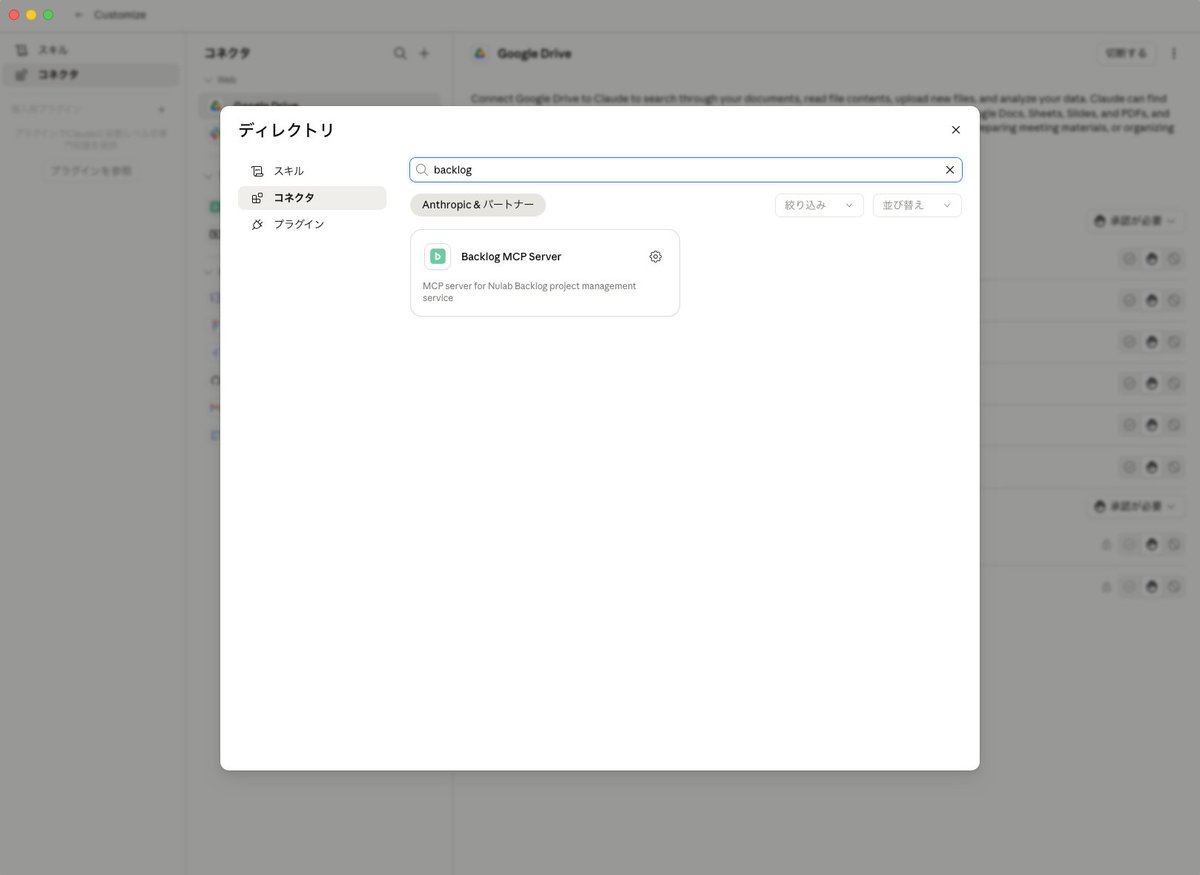Clear the backlog search query
The width and height of the screenshot is (1200, 875).
[x=950, y=170]
